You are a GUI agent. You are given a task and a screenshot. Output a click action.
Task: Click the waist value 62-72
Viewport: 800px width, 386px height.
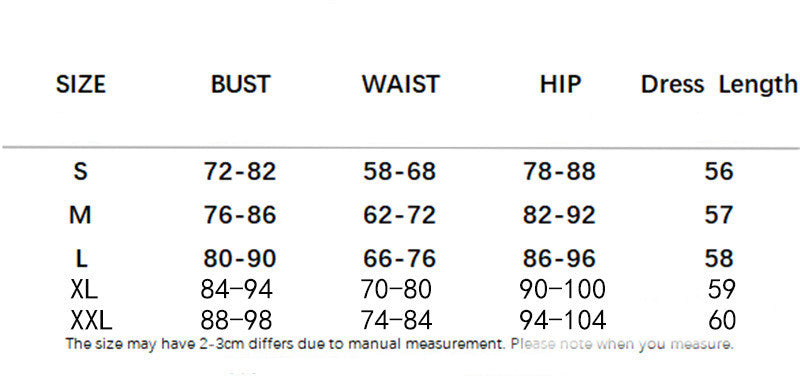399,215
